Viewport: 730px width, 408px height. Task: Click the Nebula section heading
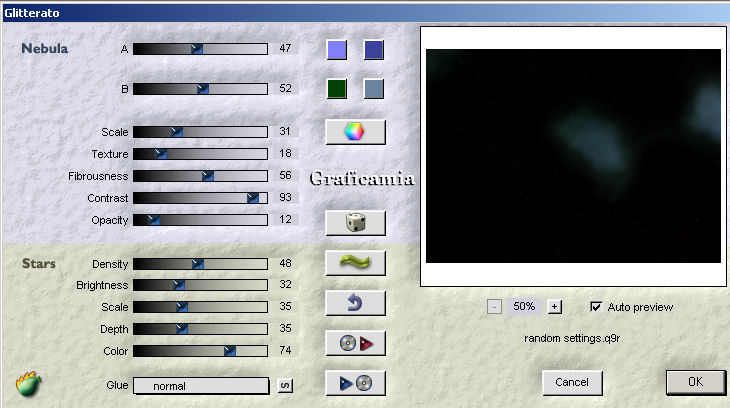(45, 48)
